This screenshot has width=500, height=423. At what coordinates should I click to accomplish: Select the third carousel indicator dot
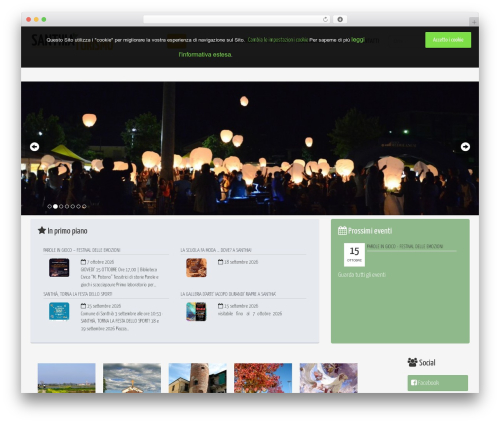61,207
